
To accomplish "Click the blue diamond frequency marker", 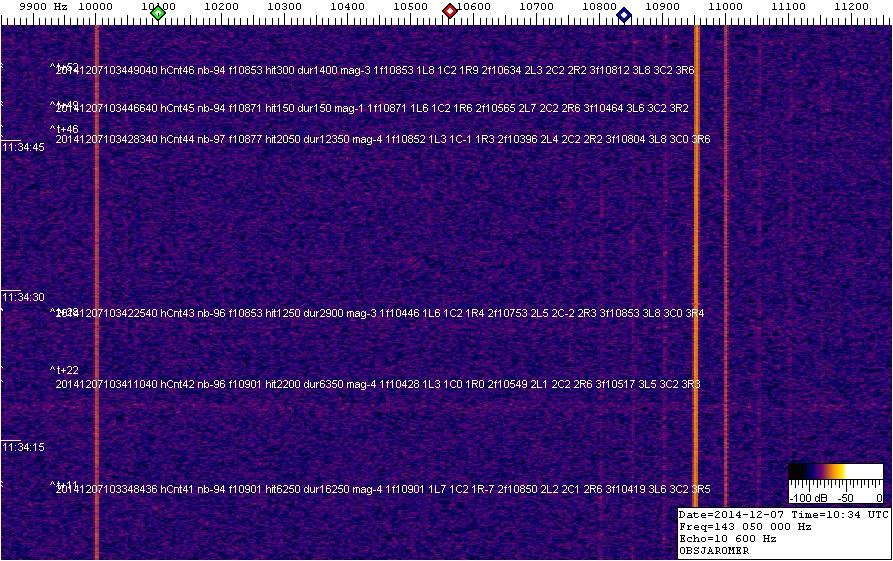I will tap(624, 14).
